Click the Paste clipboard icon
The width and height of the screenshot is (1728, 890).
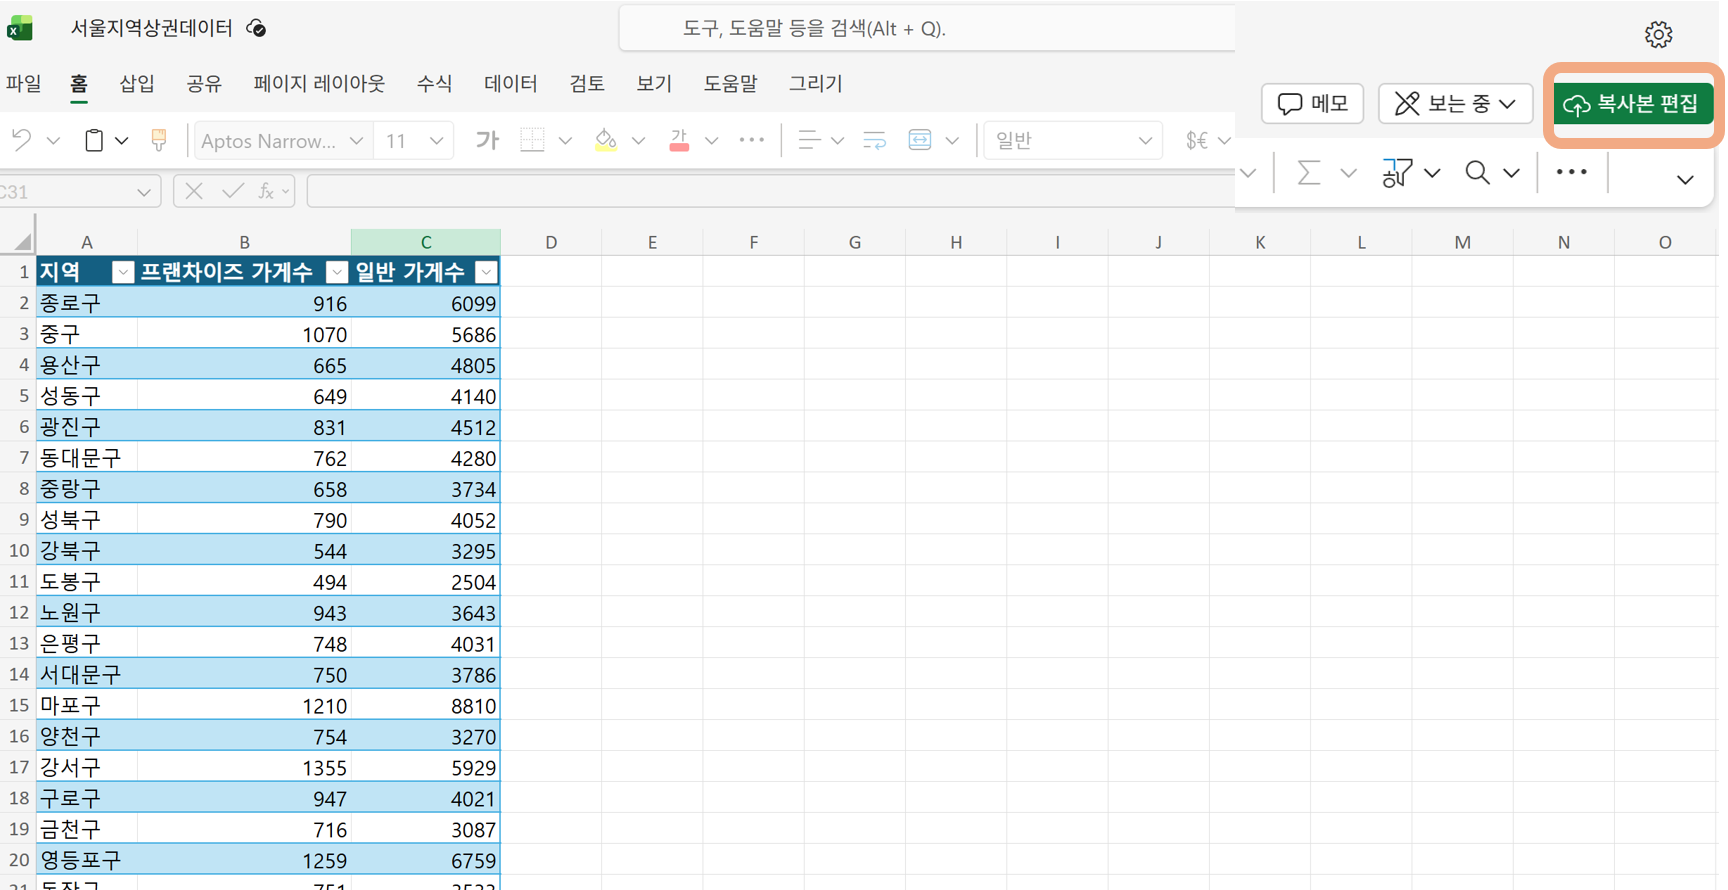coord(94,141)
